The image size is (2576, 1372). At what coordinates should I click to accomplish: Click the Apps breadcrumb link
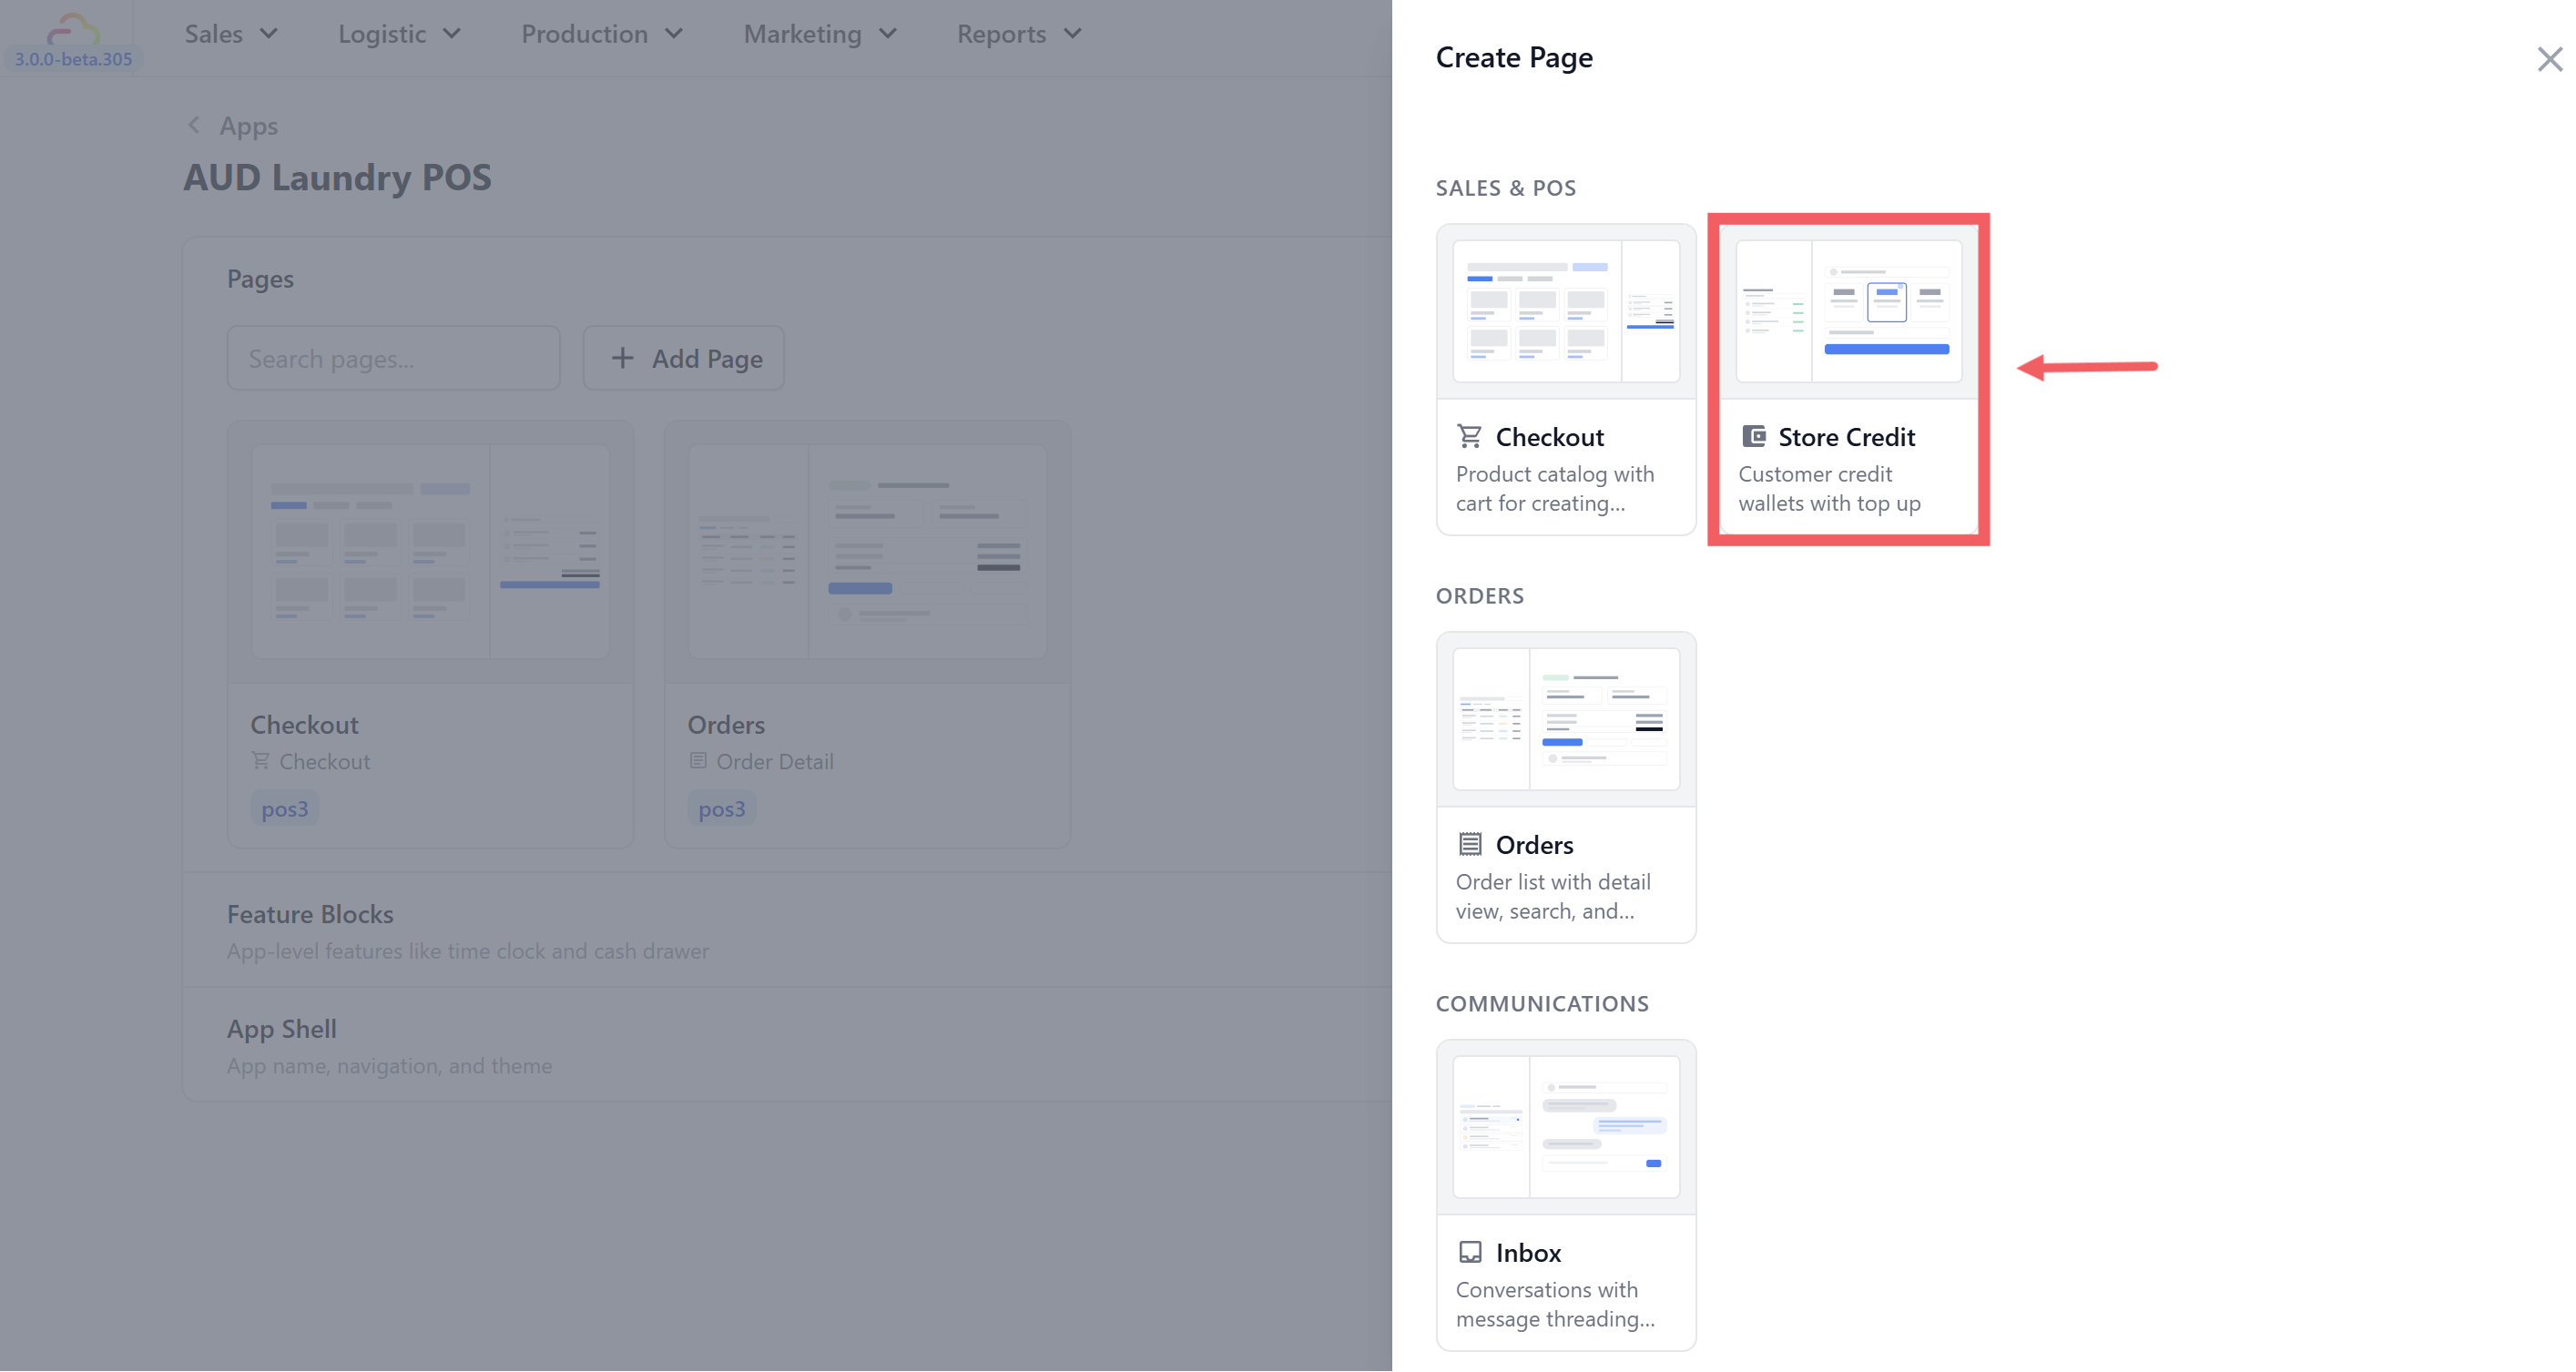pyautogui.click(x=248, y=126)
